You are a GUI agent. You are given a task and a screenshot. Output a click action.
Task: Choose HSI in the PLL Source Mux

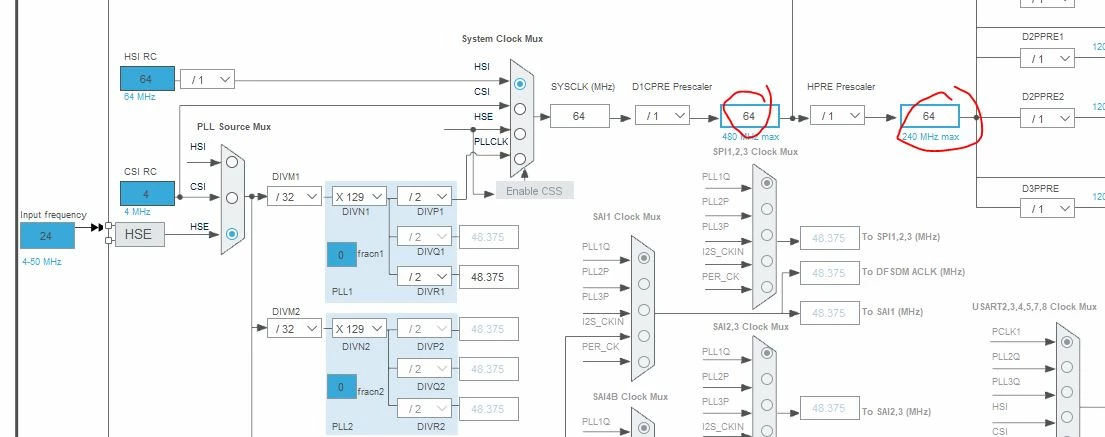click(232, 161)
